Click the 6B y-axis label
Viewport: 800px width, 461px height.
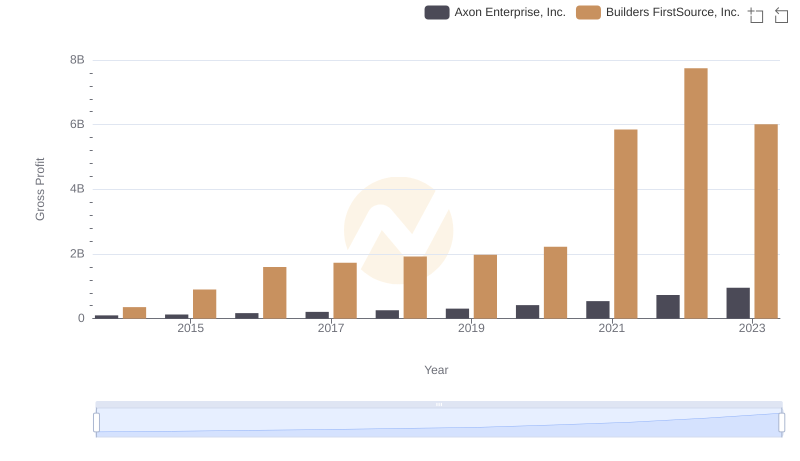(x=77, y=124)
